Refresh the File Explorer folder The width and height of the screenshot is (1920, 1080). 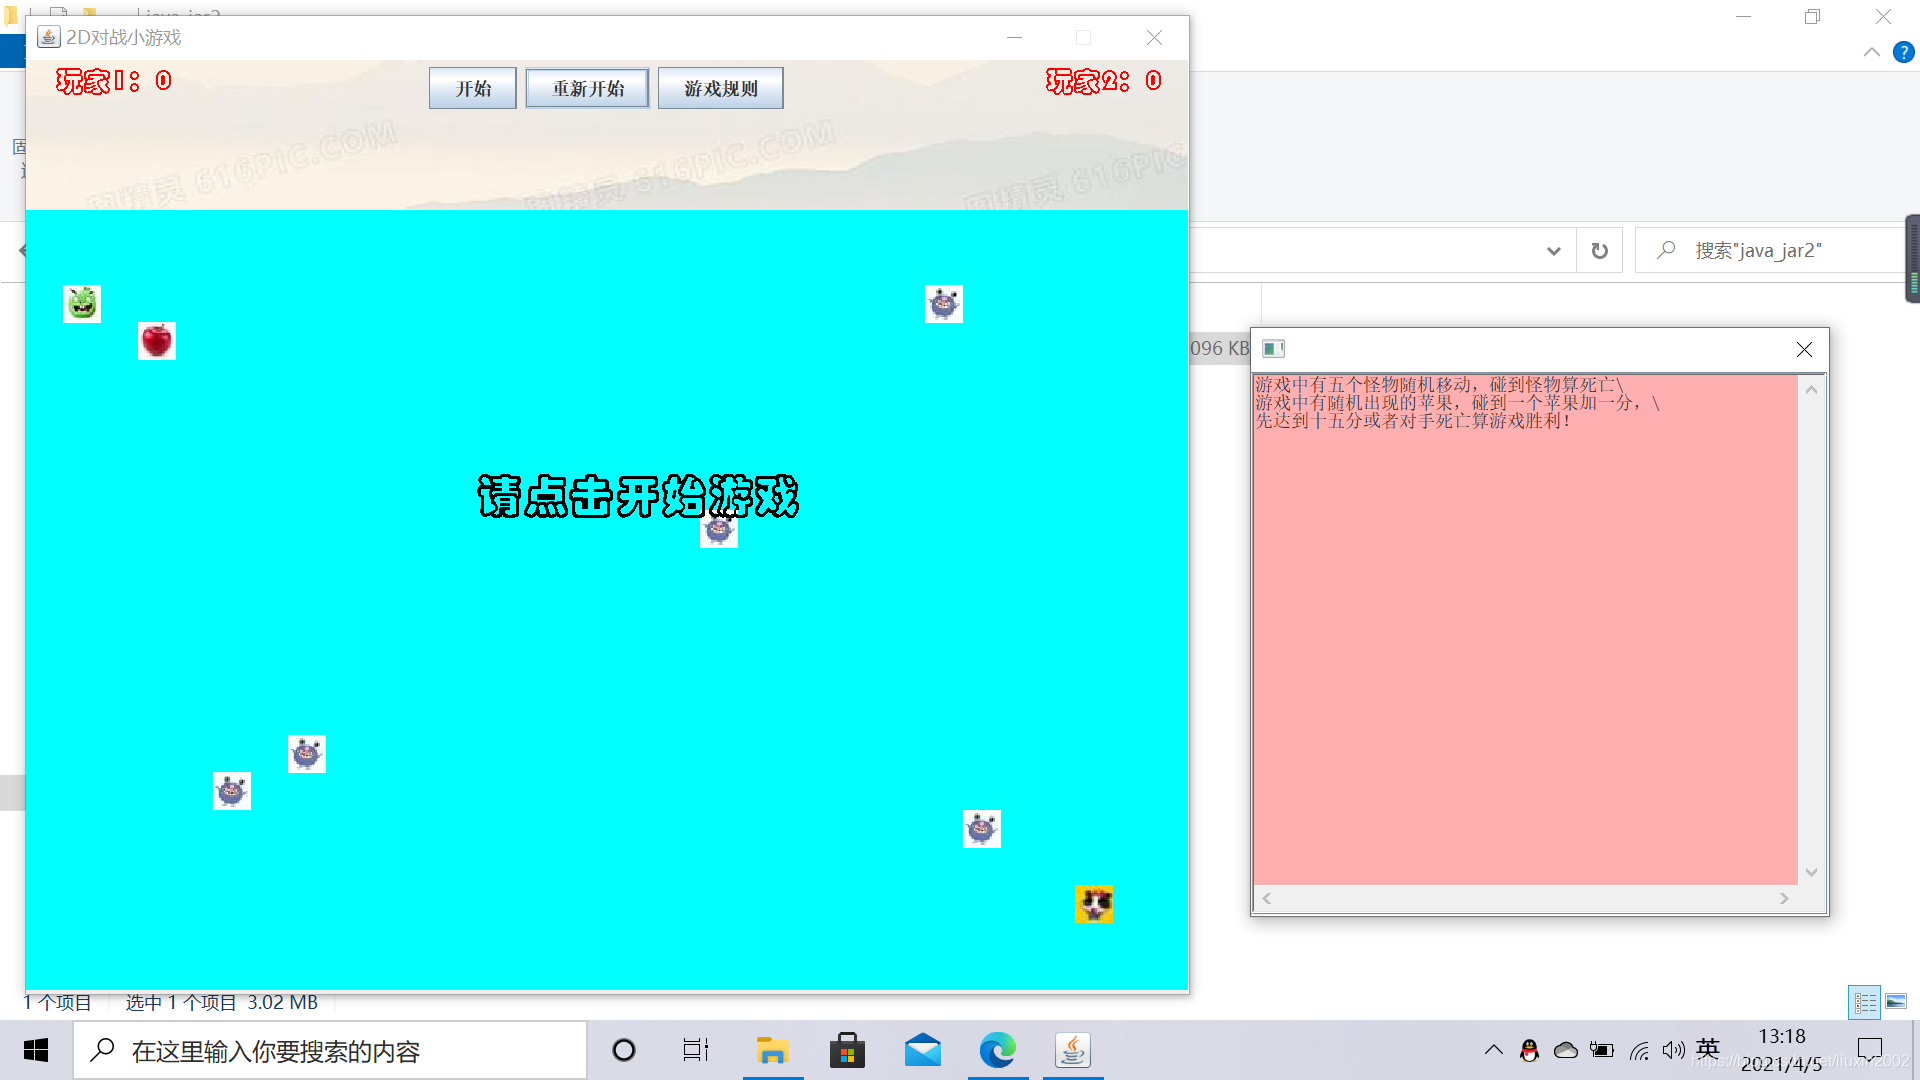pyautogui.click(x=1600, y=251)
